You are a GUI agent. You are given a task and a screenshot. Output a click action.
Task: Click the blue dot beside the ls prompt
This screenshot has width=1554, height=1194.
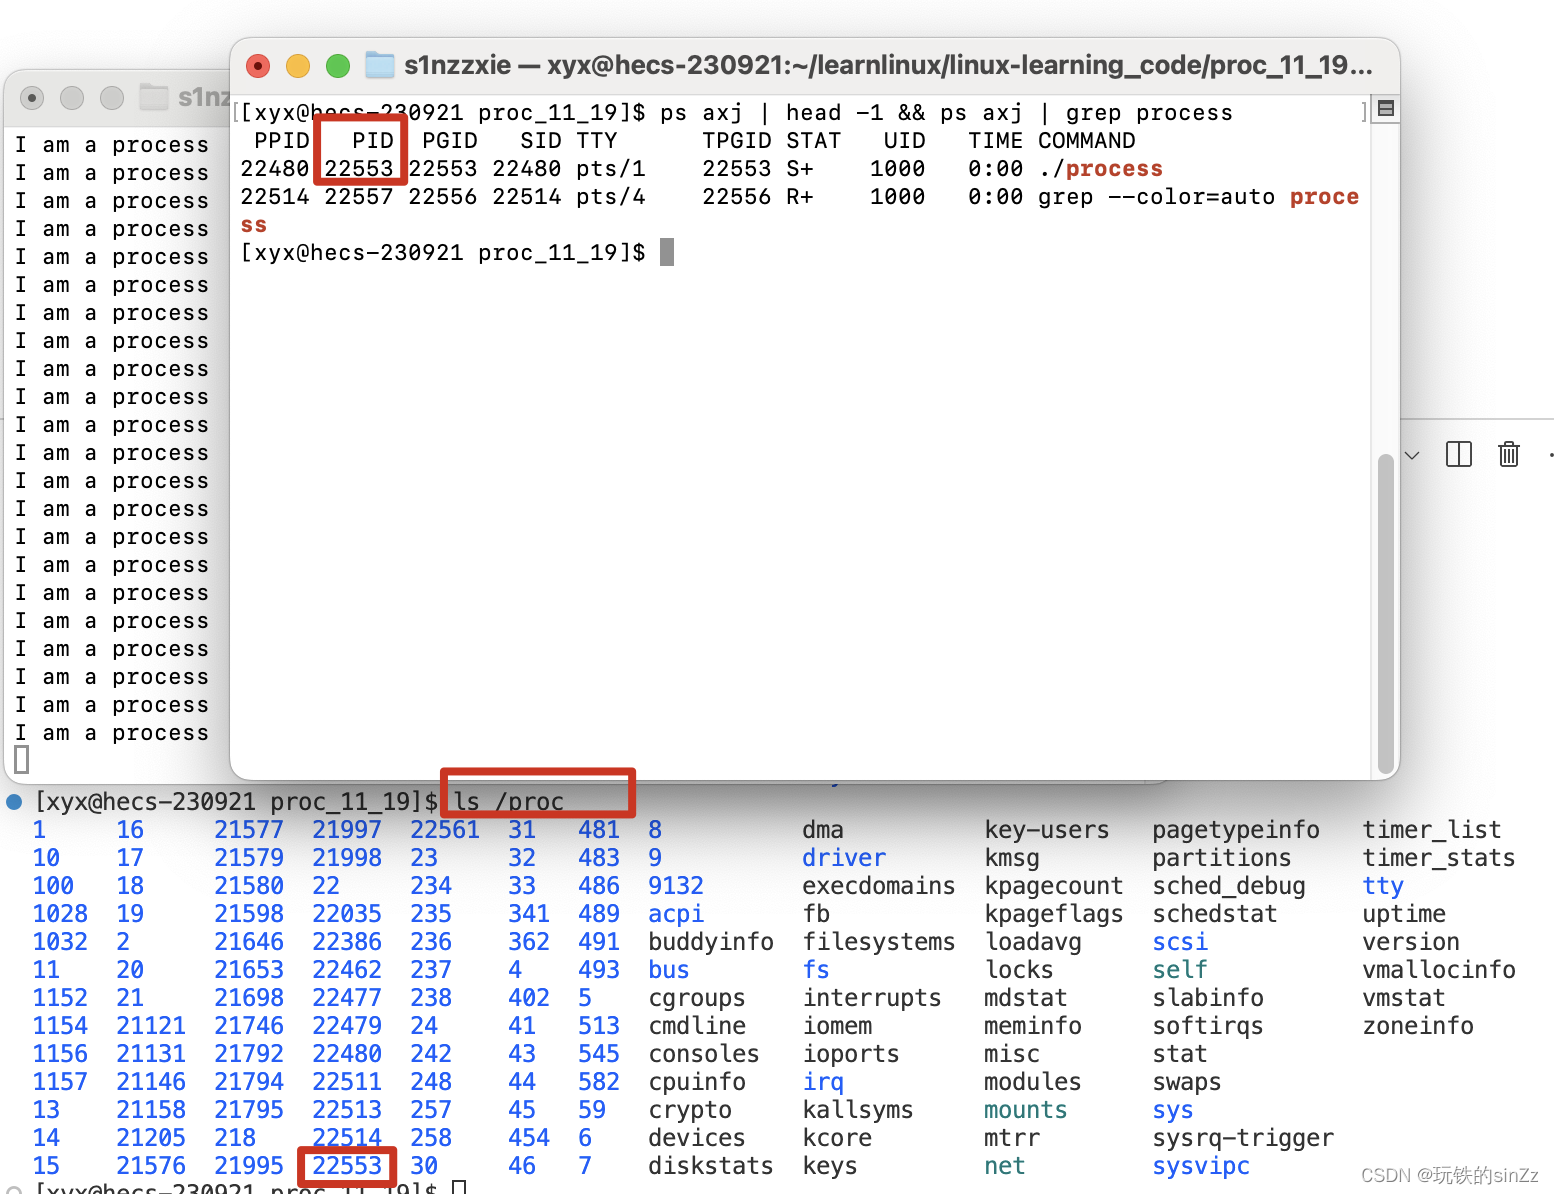[14, 802]
